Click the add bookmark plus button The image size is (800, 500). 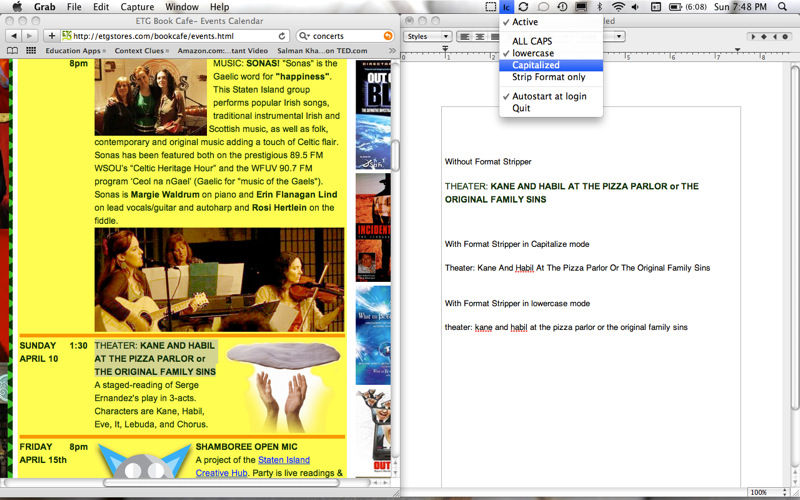tap(51, 36)
